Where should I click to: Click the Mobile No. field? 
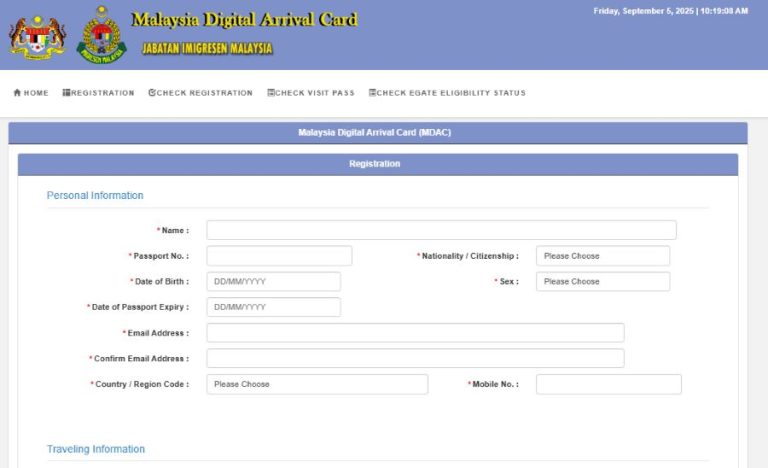[x=609, y=384]
